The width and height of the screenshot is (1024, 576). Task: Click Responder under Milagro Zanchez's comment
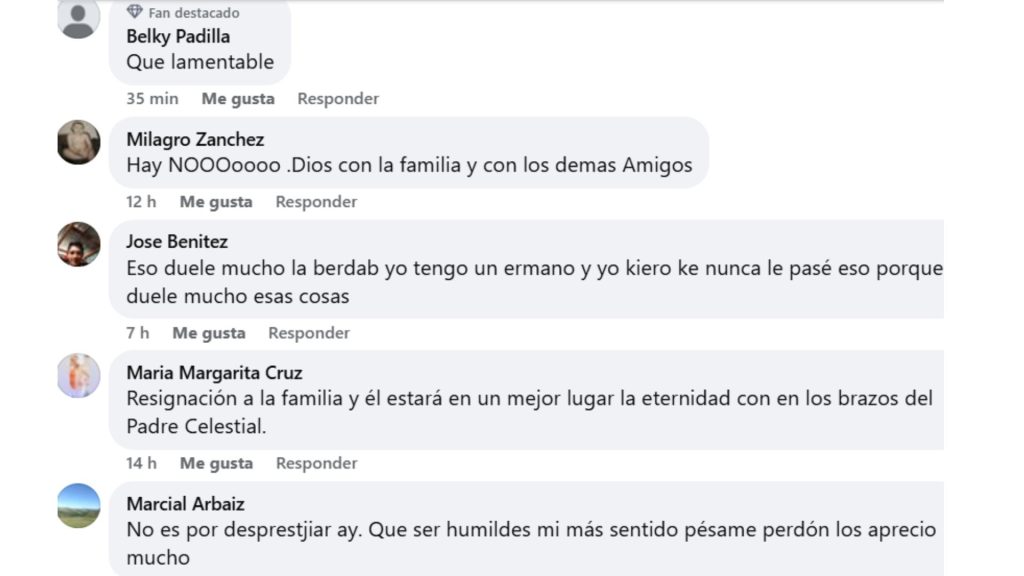coord(316,201)
